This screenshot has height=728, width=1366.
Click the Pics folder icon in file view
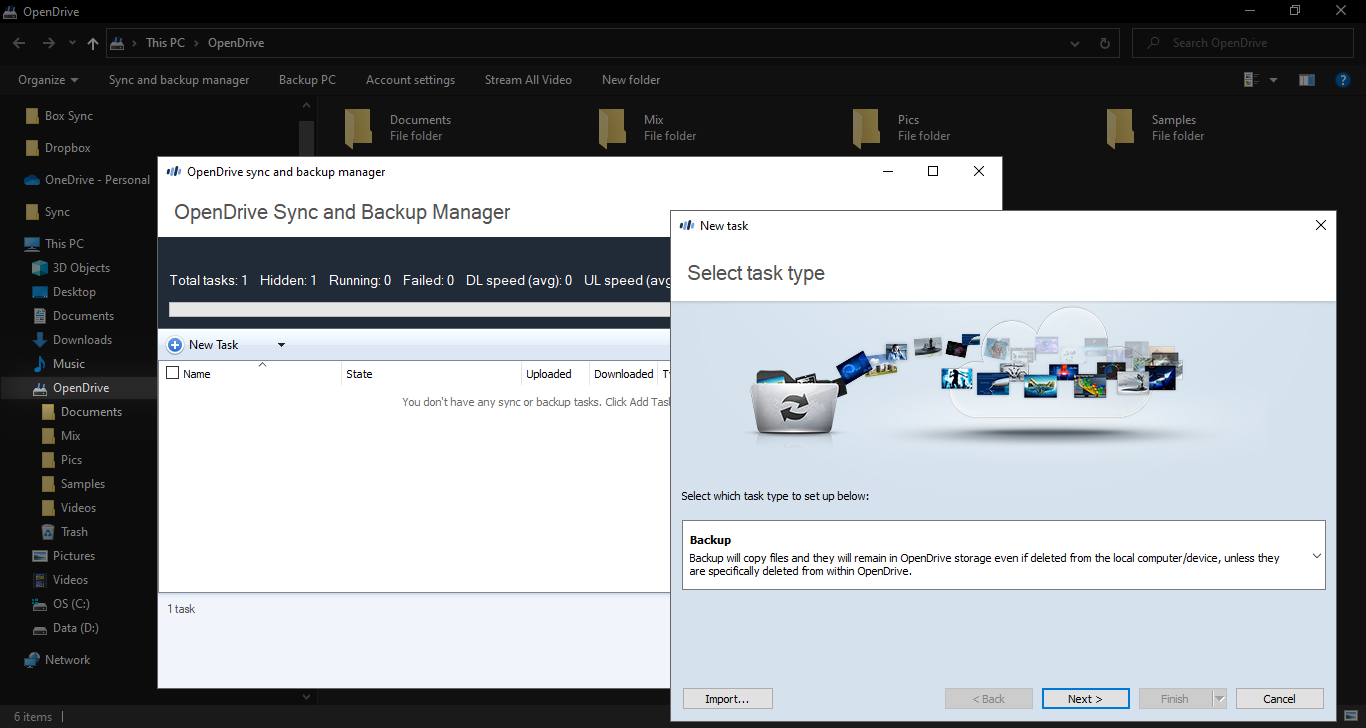tap(867, 128)
